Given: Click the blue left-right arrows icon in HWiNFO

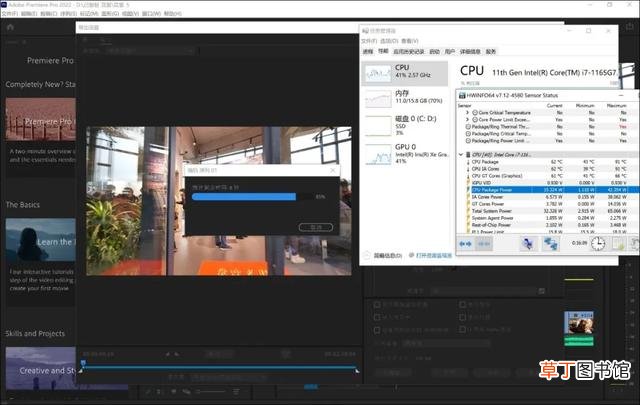Looking at the screenshot, I should tap(465, 244).
